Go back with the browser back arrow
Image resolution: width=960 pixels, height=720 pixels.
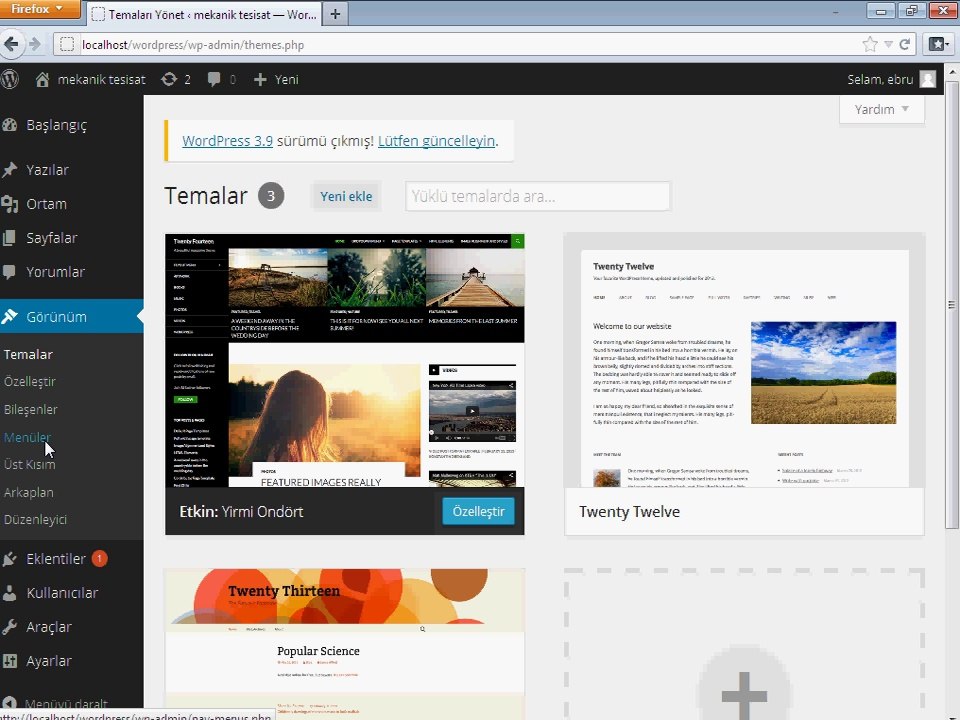pyautogui.click(x=11, y=44)
